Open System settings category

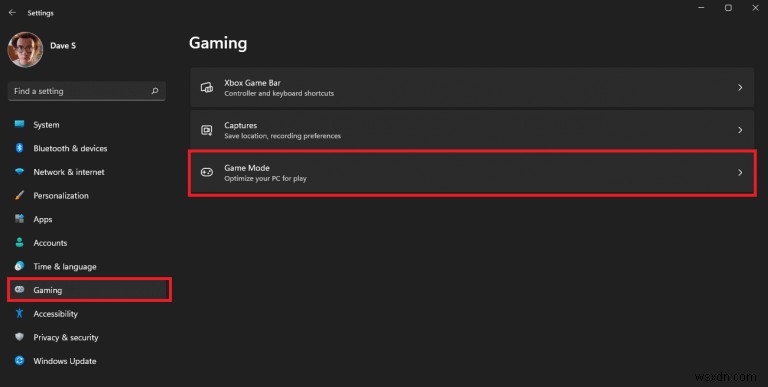tap(46, 125)
